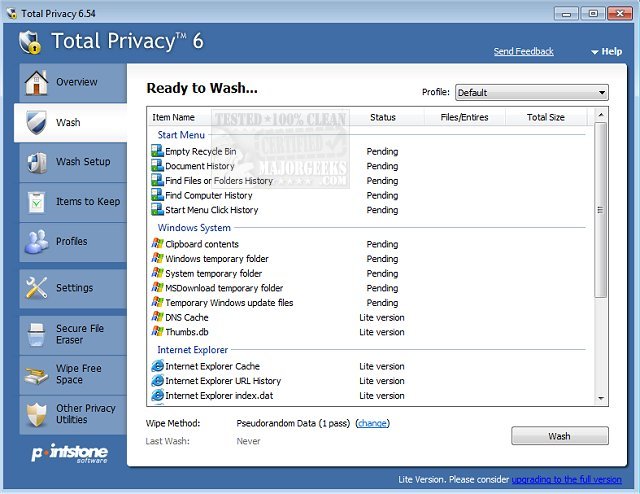Click the MSDownload temporary folder icon
Image resolution: width=640 pixels, height=494 pixels.
coord(157,288)
